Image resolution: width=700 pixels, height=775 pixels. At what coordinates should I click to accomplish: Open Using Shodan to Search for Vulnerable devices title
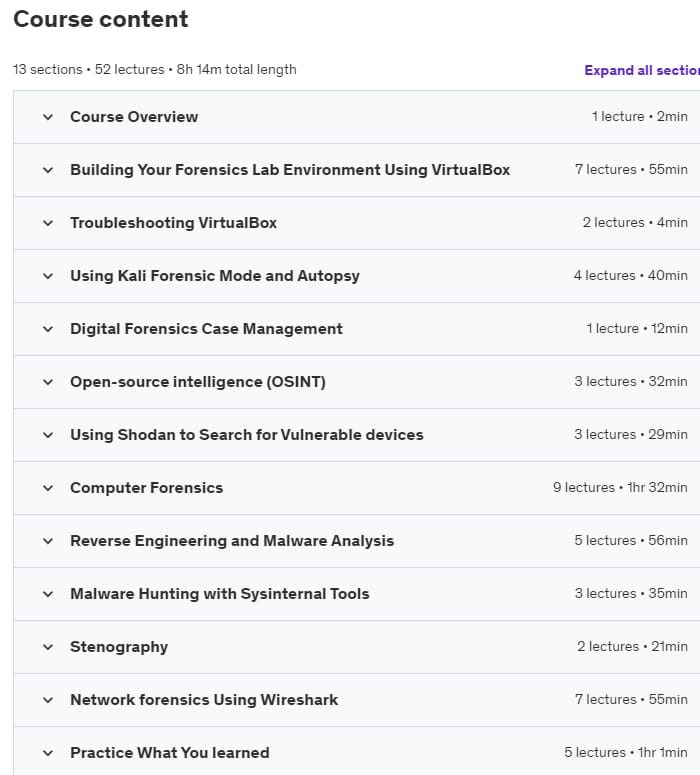pyautogui.click(x=247, y=434)
